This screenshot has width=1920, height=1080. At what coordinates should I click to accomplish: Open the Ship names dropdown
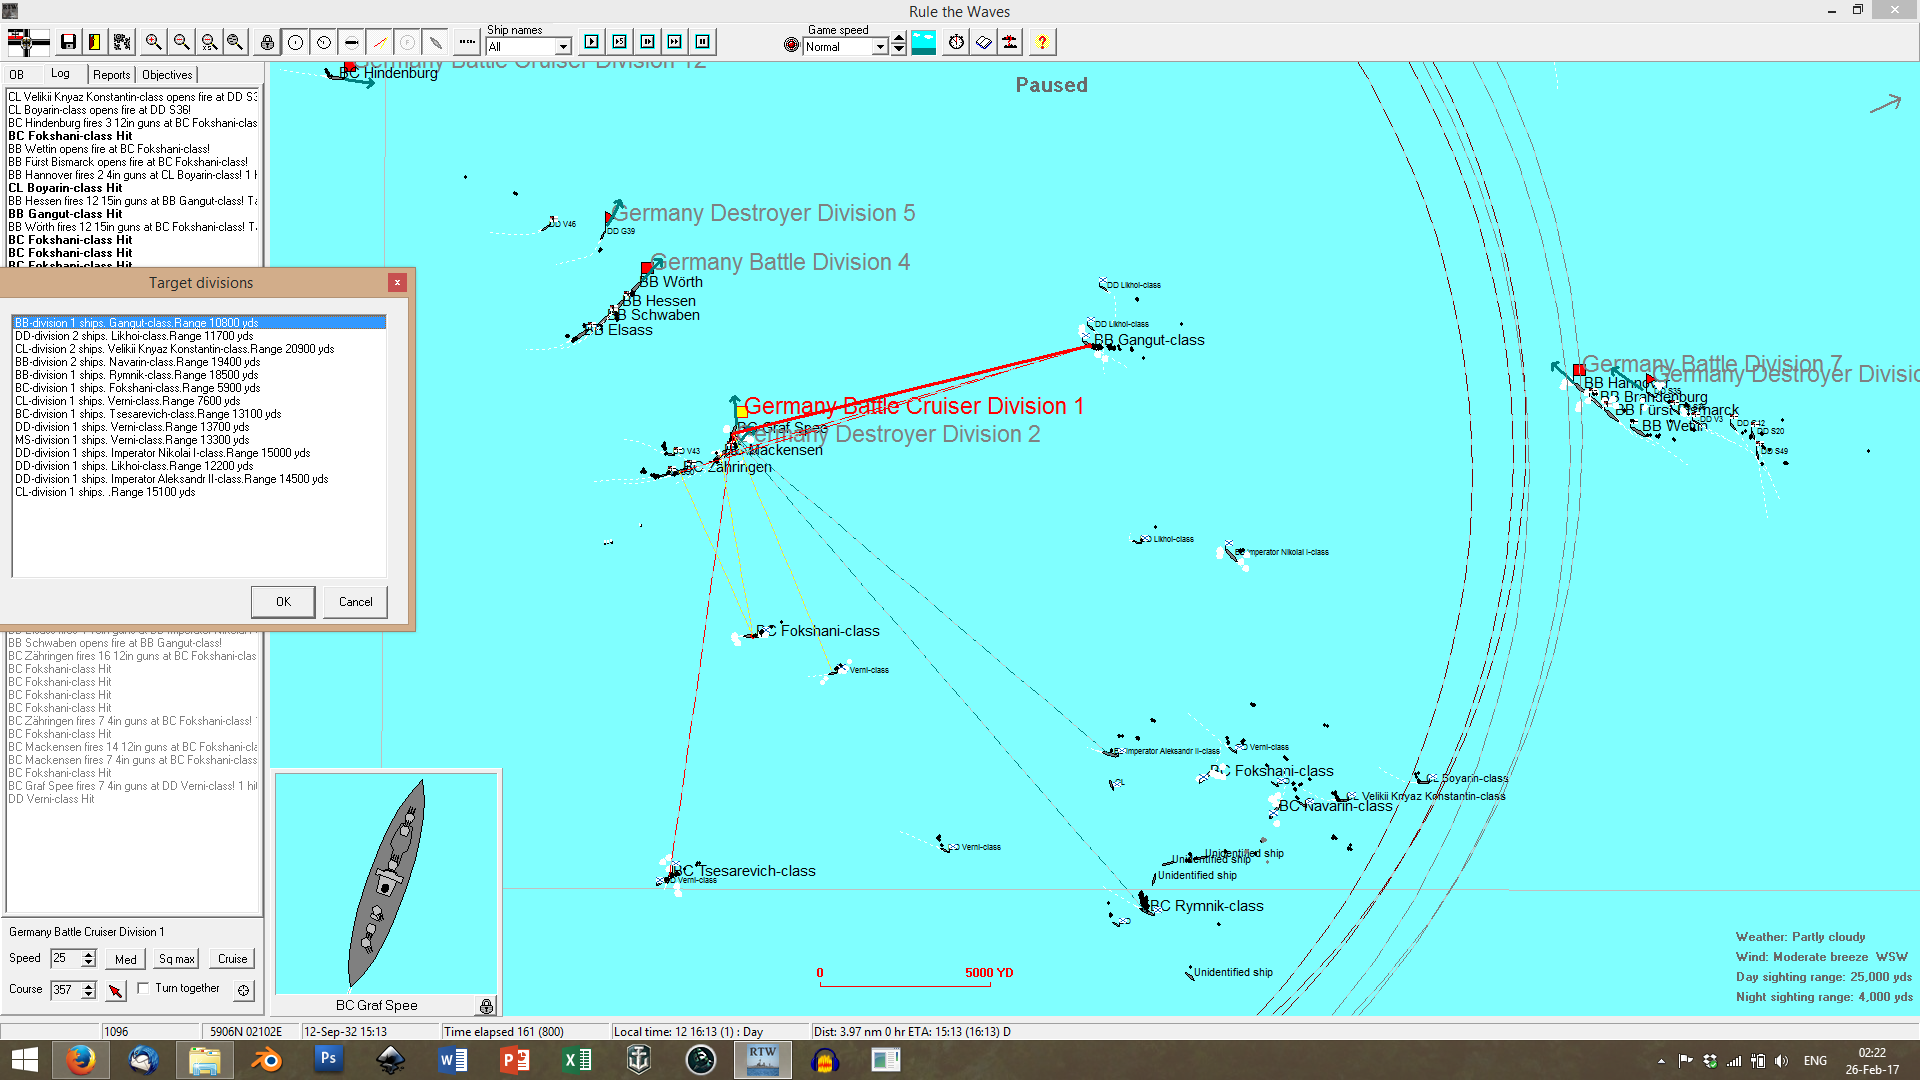pos(563,47)
